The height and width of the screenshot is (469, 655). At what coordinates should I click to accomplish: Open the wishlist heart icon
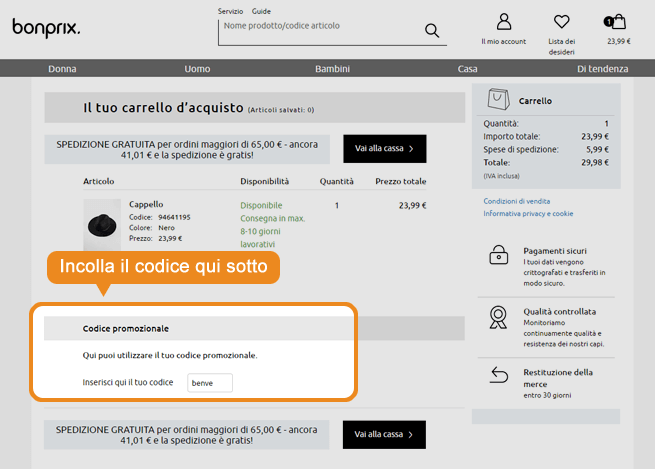[561, 22]
